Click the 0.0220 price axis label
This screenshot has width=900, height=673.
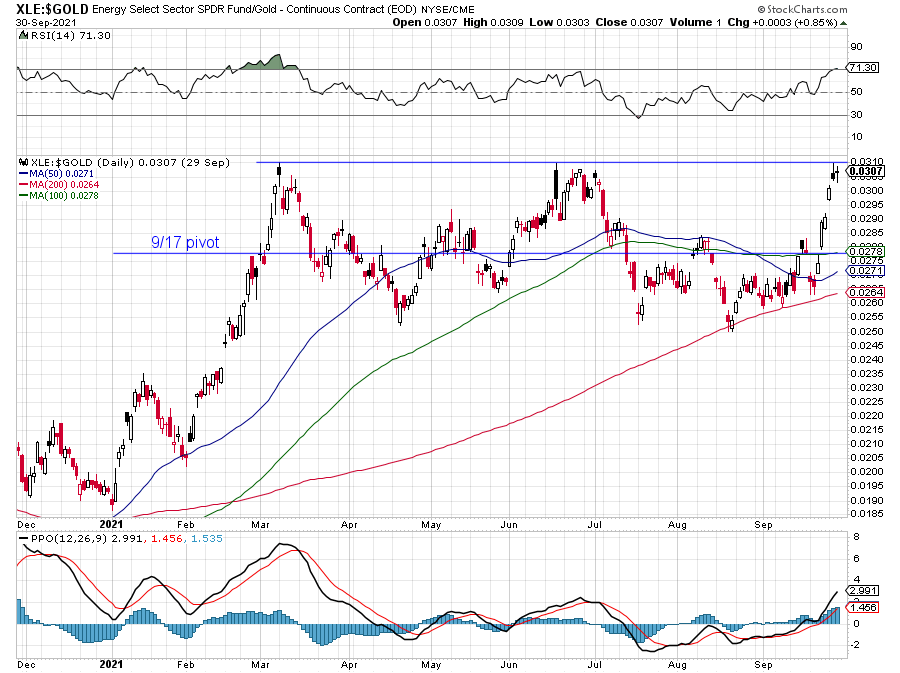point(867,416)
